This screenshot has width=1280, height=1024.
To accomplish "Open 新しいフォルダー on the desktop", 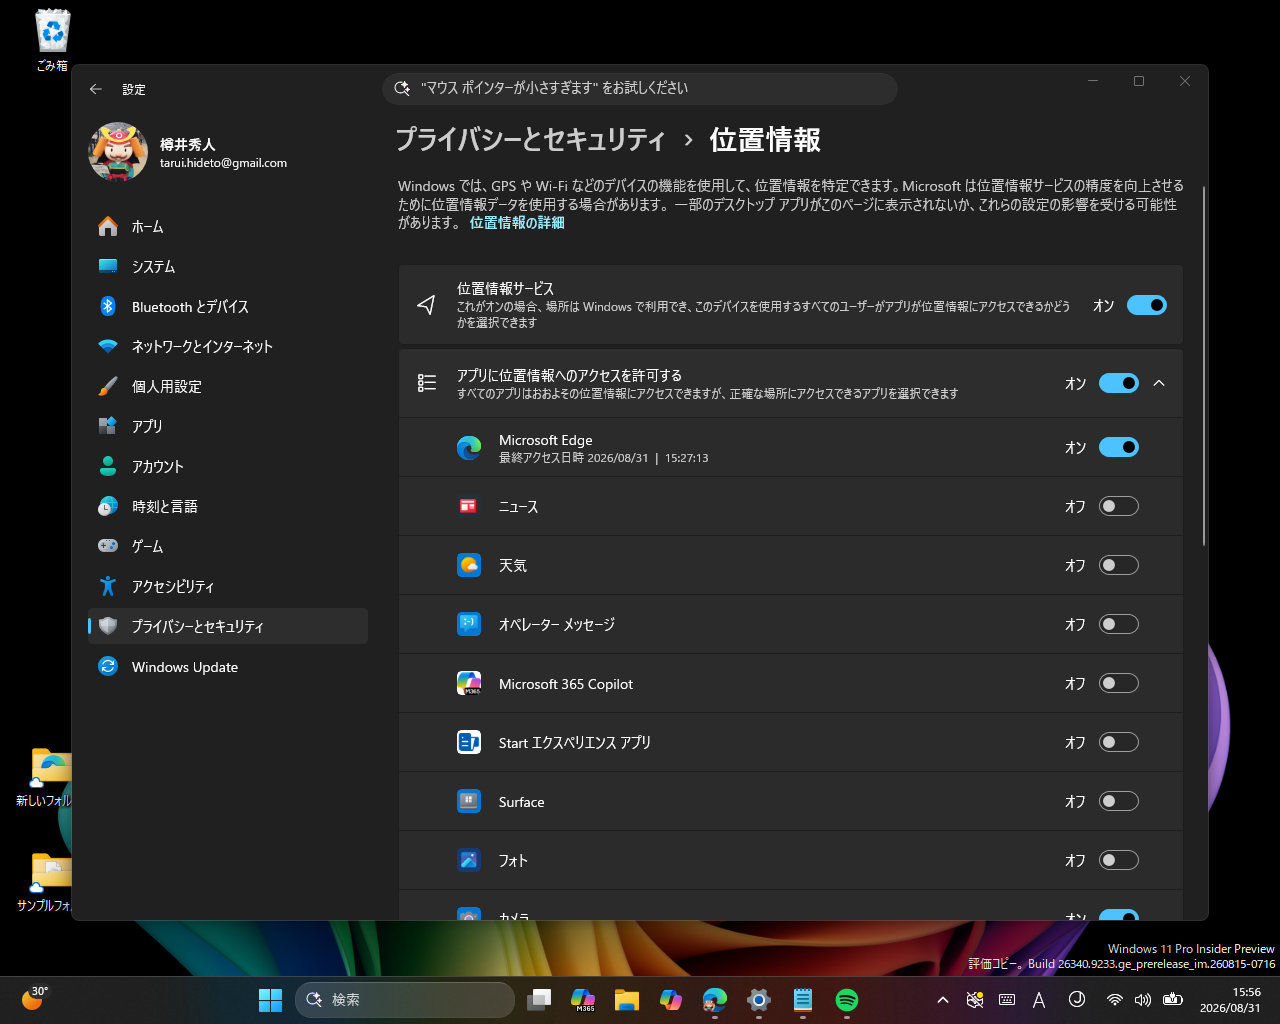I will (44, 777).
